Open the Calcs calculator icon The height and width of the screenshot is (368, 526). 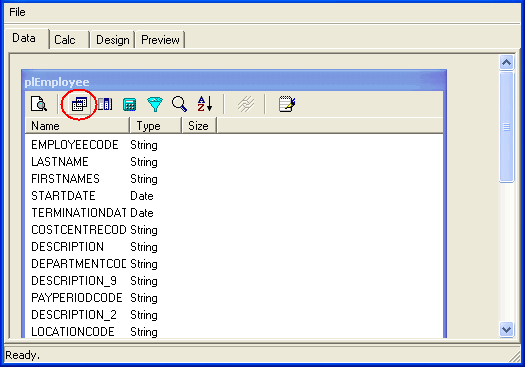[x=129, y=104]
